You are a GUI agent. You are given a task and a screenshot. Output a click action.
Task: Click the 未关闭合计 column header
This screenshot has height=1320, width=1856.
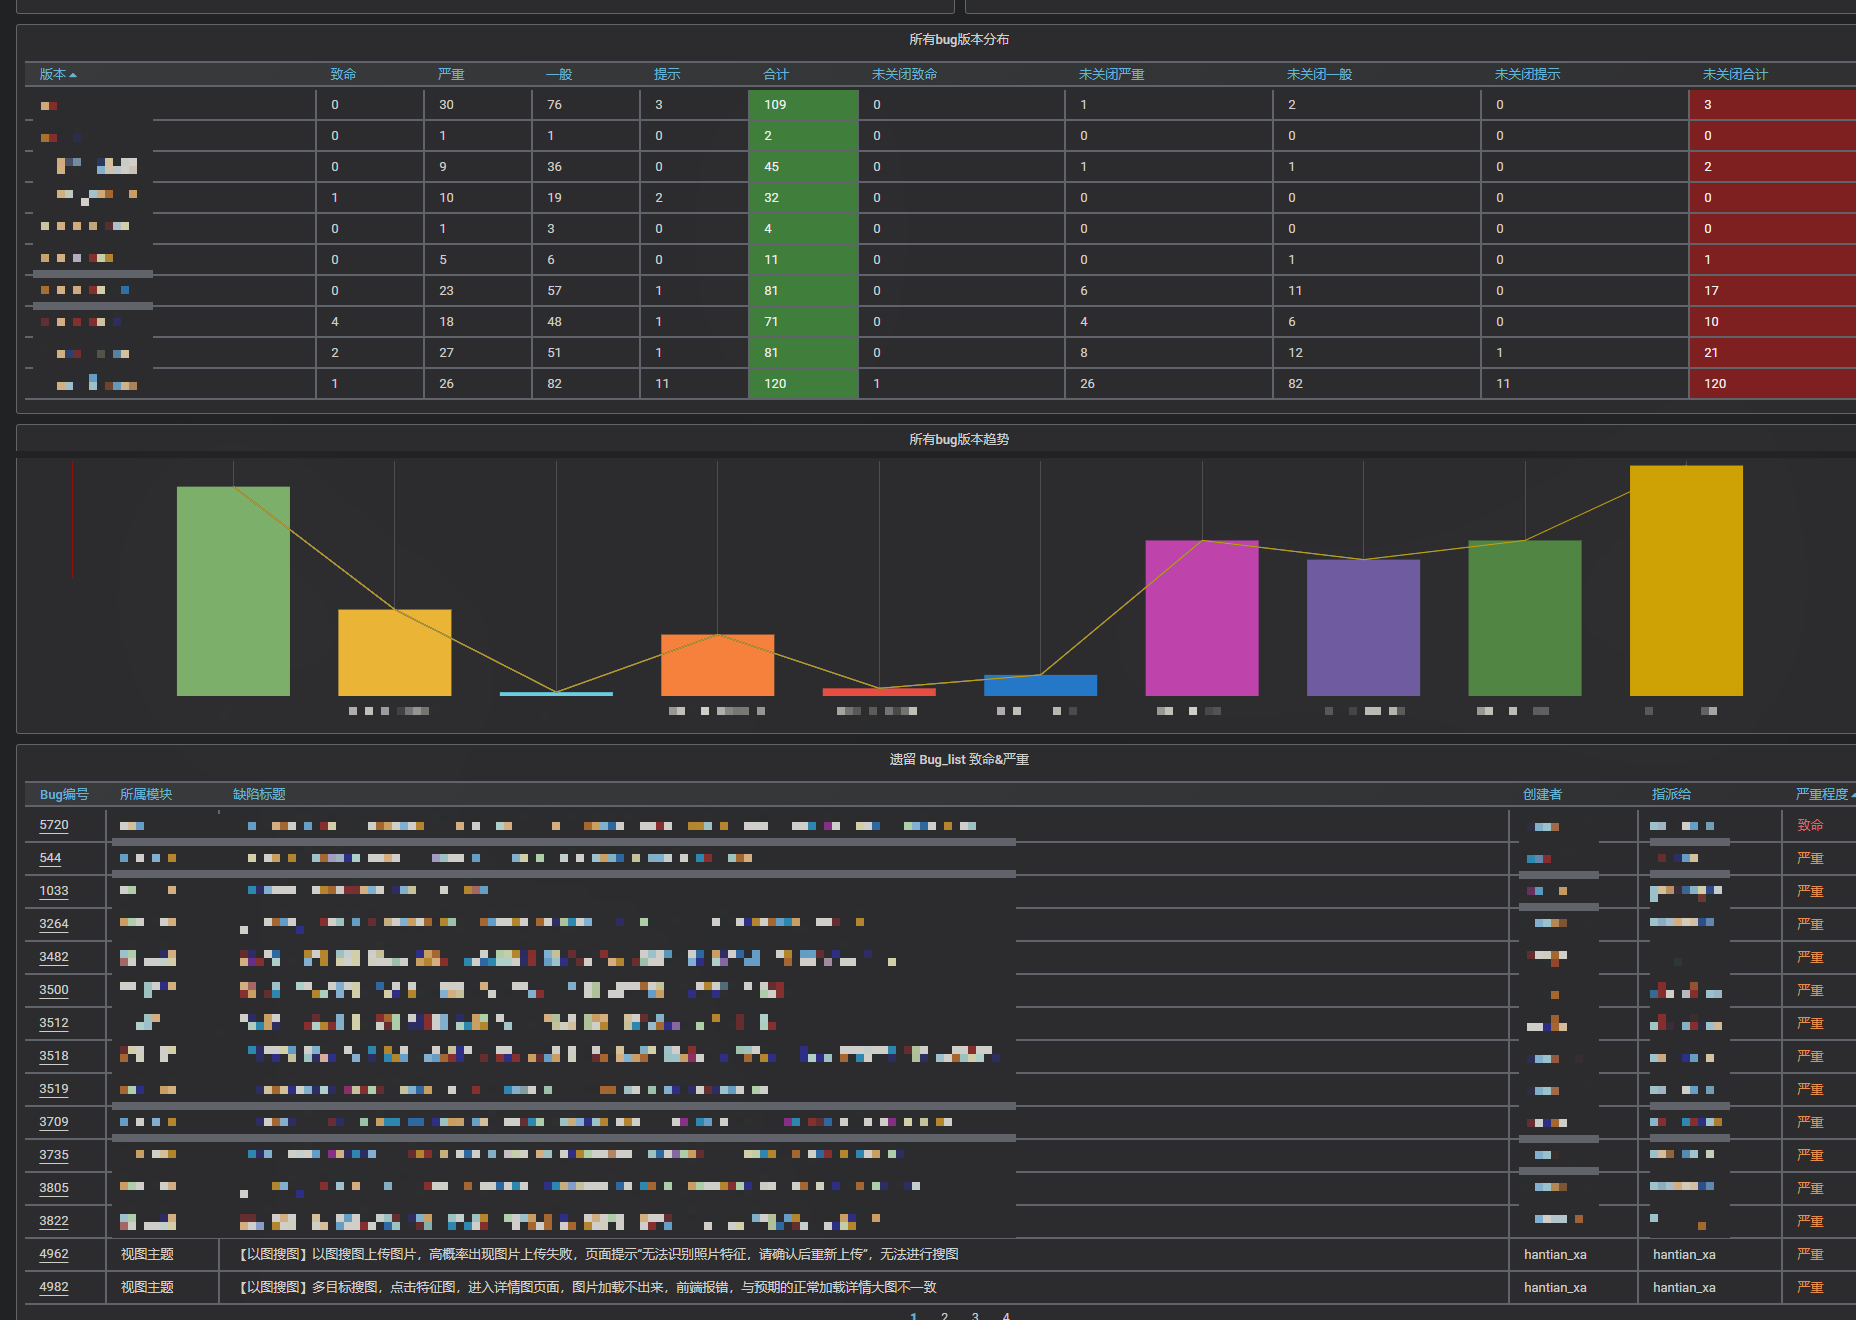(1735, 74)
